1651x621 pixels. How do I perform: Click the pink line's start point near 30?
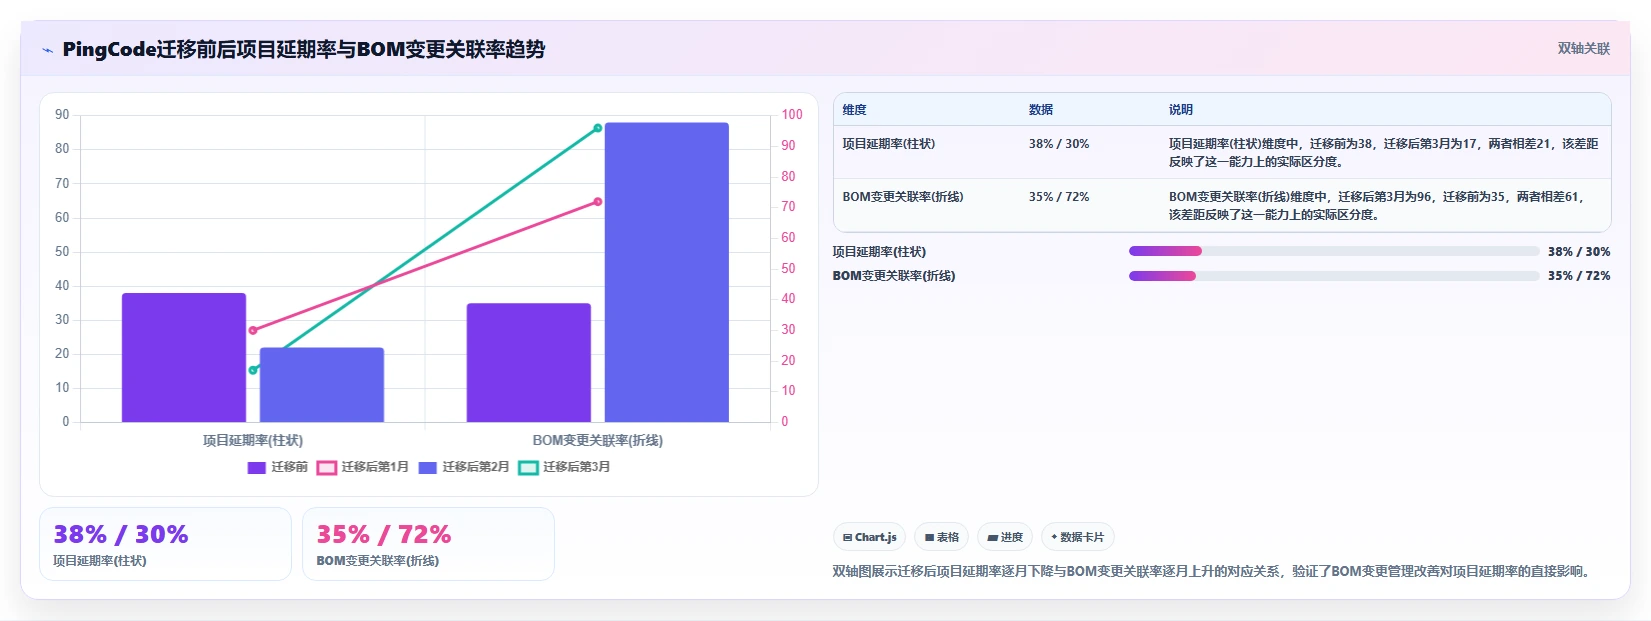(x=253, y=330)
